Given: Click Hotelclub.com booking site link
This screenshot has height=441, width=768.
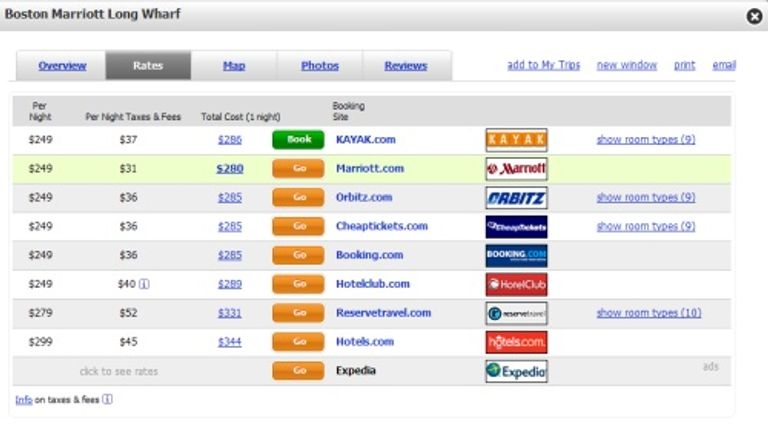Looking at the screenshot, I should click(373, 284).
